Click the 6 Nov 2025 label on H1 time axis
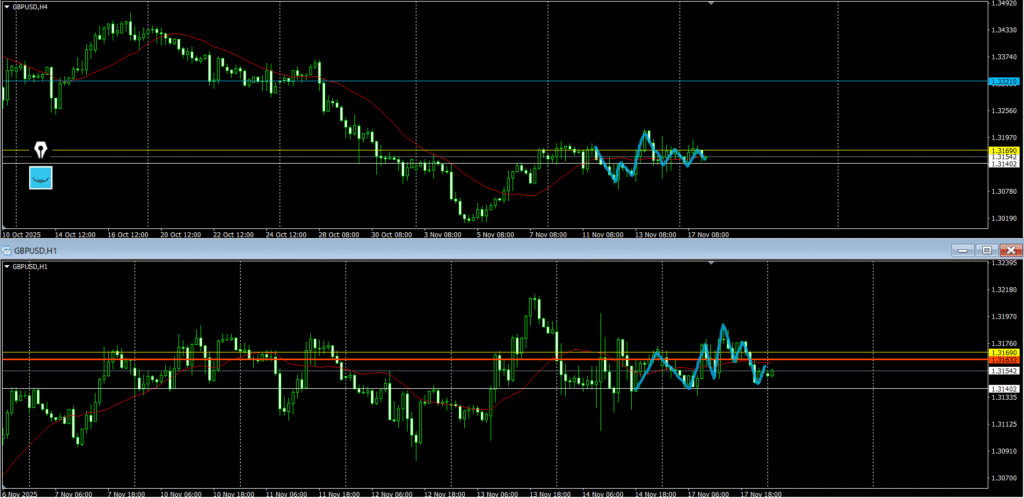1024x498 pixels. tap(20, 493)
